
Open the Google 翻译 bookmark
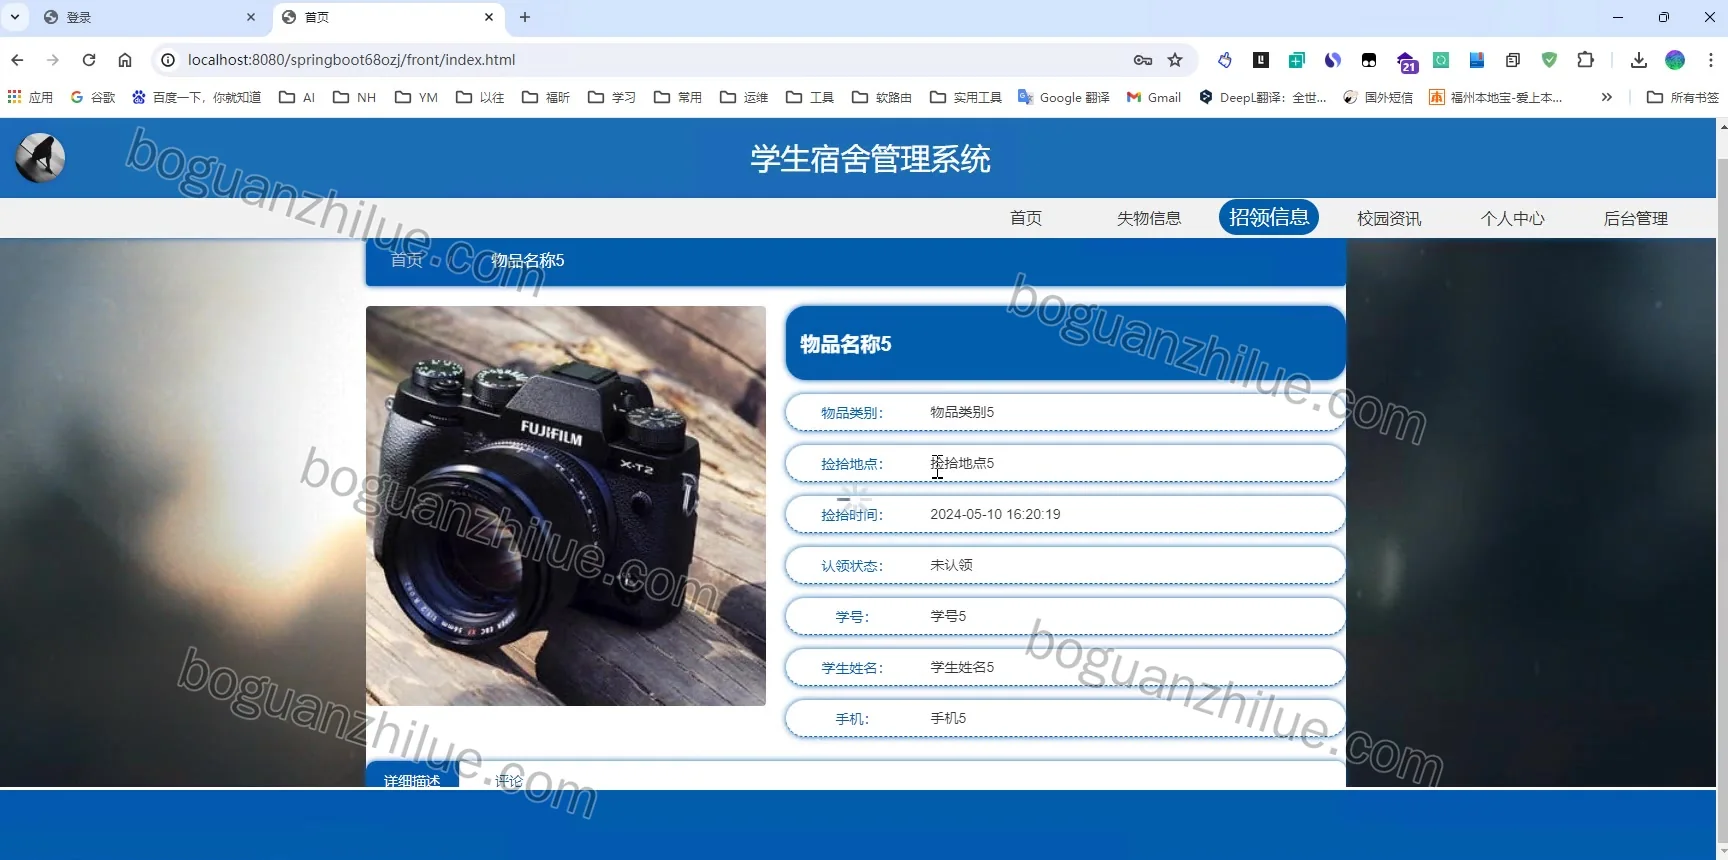coord(1064,97)
